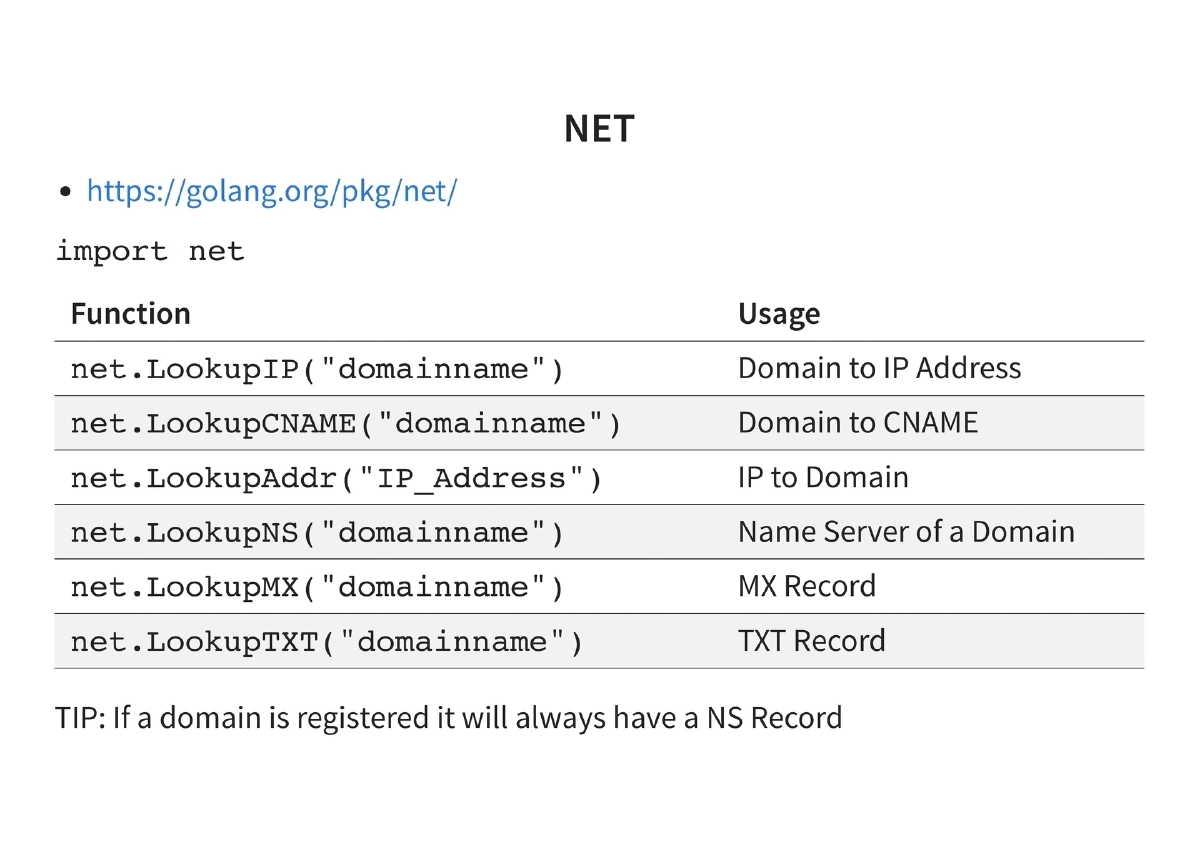The width and height of the screenshot is (1200, 849).
Task: Click the net.LookupMX function cell
Action: point(317,587)
